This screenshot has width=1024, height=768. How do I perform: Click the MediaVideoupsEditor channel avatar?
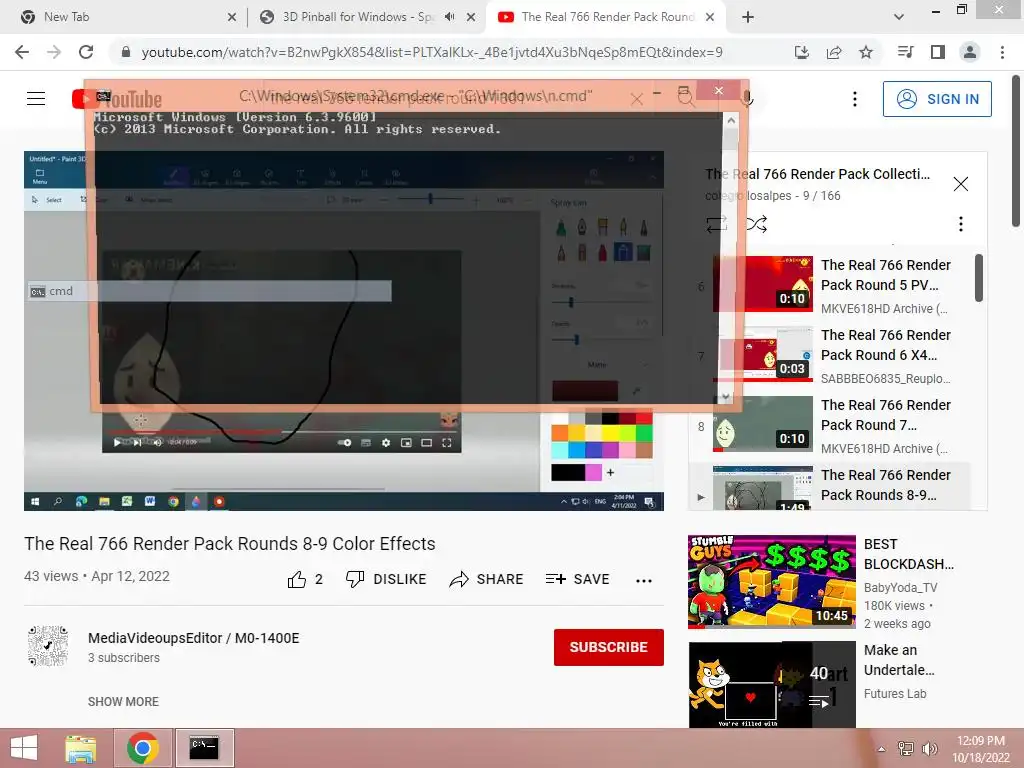click(x=48, y=646)
